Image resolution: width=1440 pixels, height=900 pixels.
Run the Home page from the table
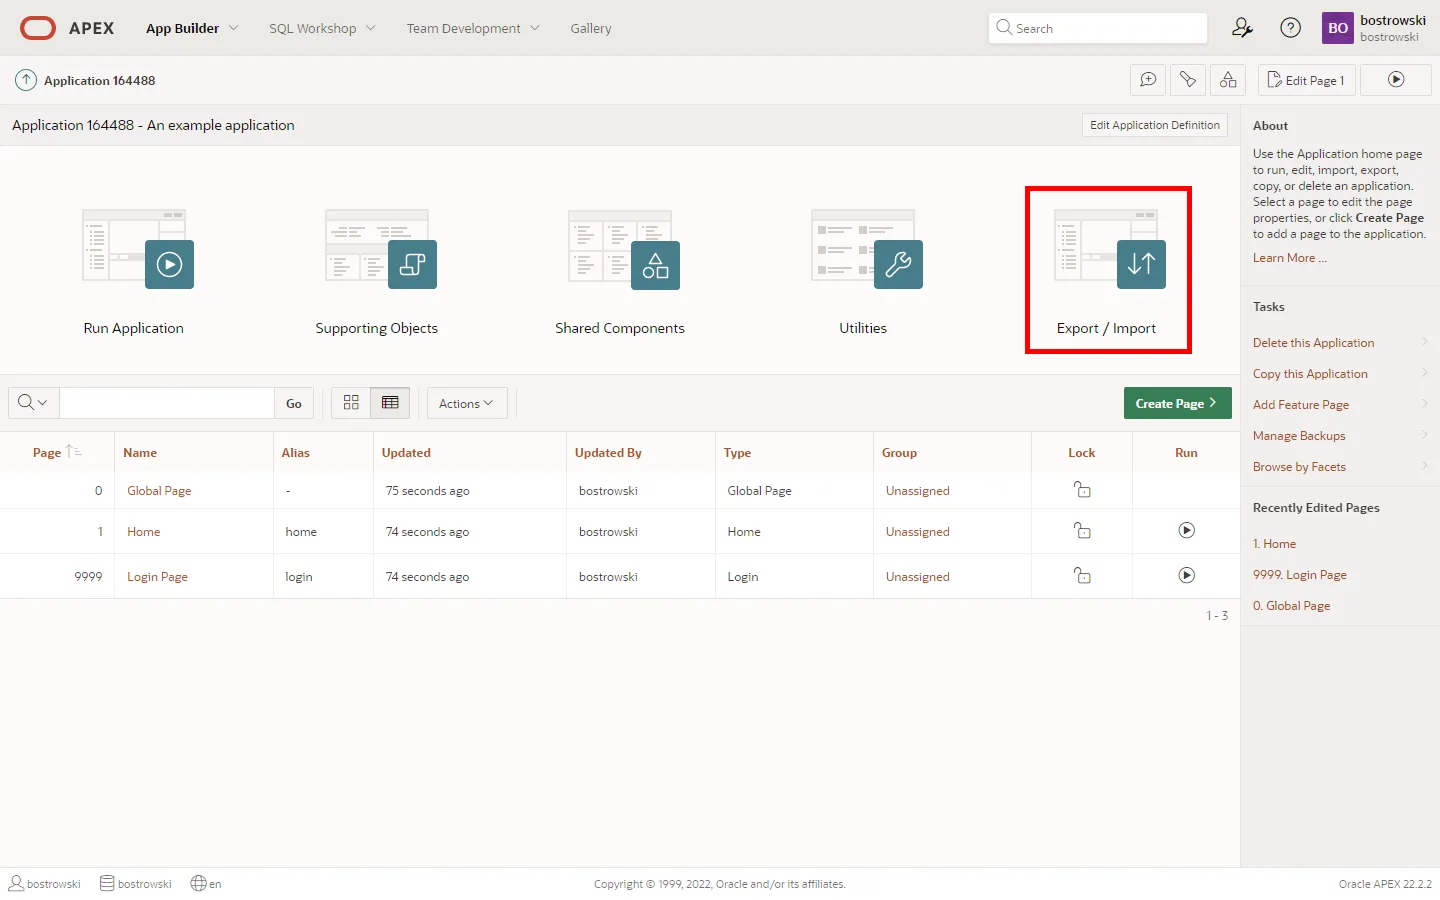[x=1186, y=531]
